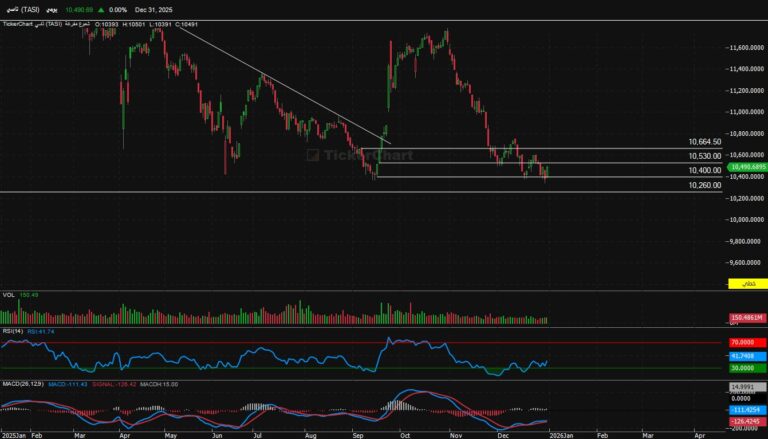The height and width of the screenshot is (439, 768).
Task: Click the green 30.0000 RSI oversold tag
Action: pyautogui.click(x=746, y=367)
